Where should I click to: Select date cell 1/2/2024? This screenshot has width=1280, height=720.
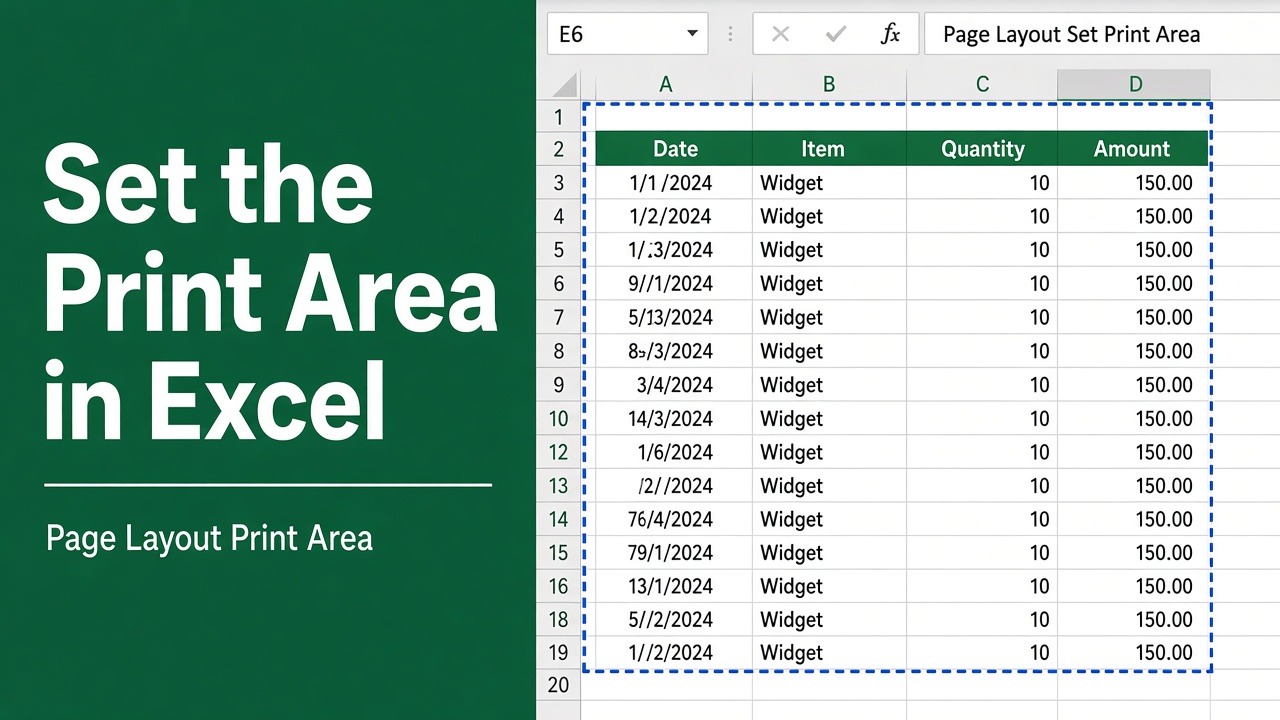click(674, 216)
